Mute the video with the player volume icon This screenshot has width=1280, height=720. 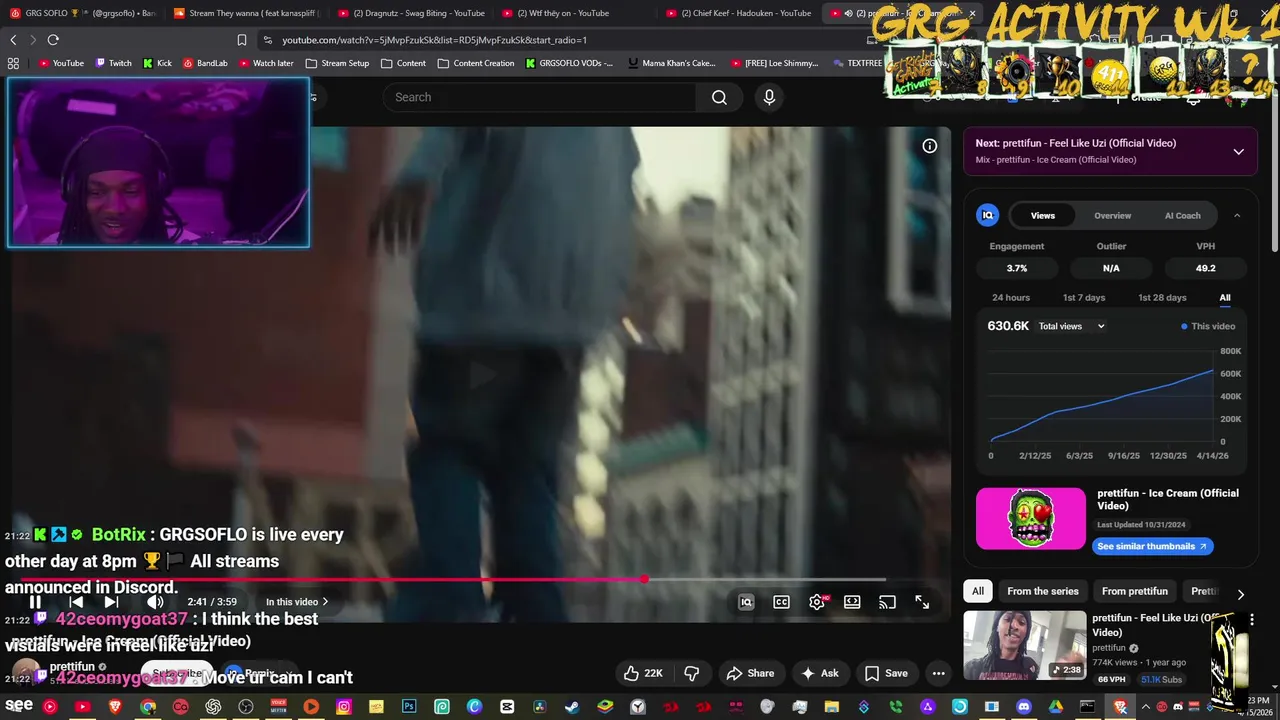[155, 602]
